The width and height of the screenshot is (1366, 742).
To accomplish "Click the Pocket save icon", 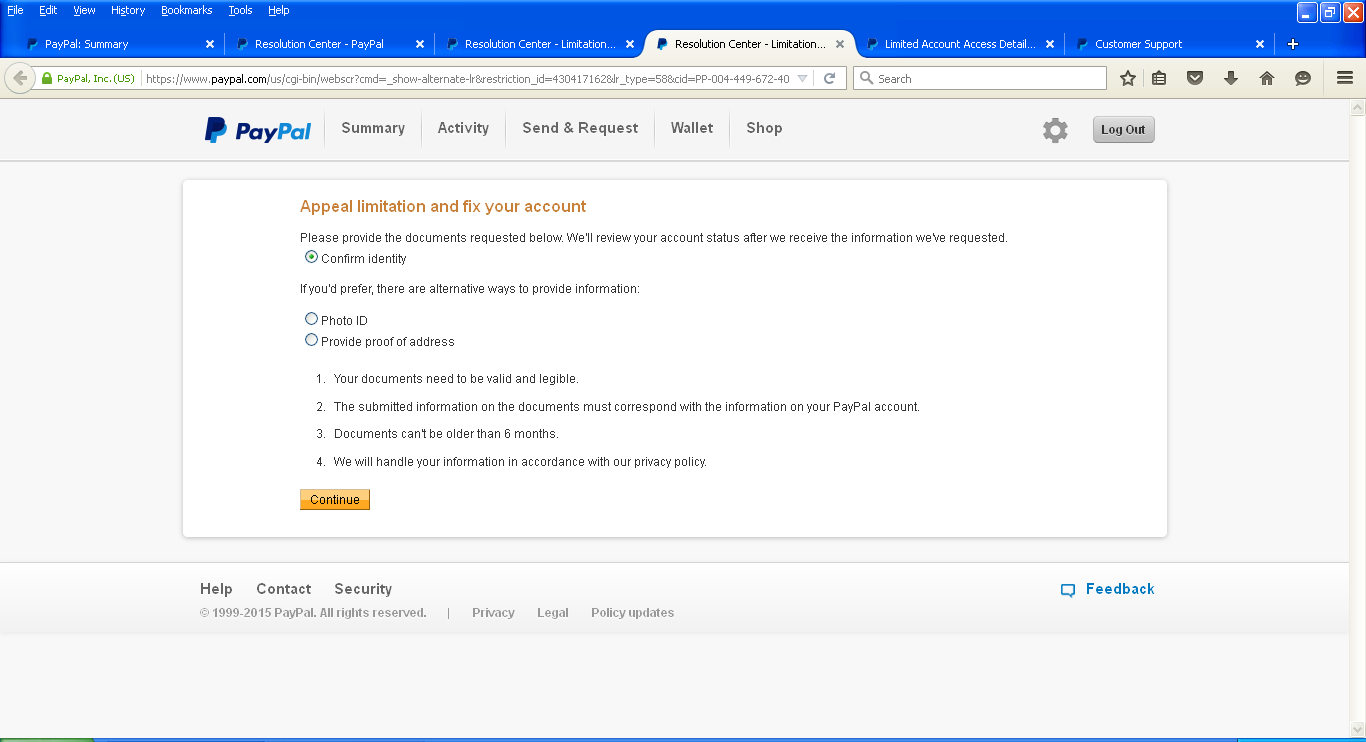I will (1195, 78).
